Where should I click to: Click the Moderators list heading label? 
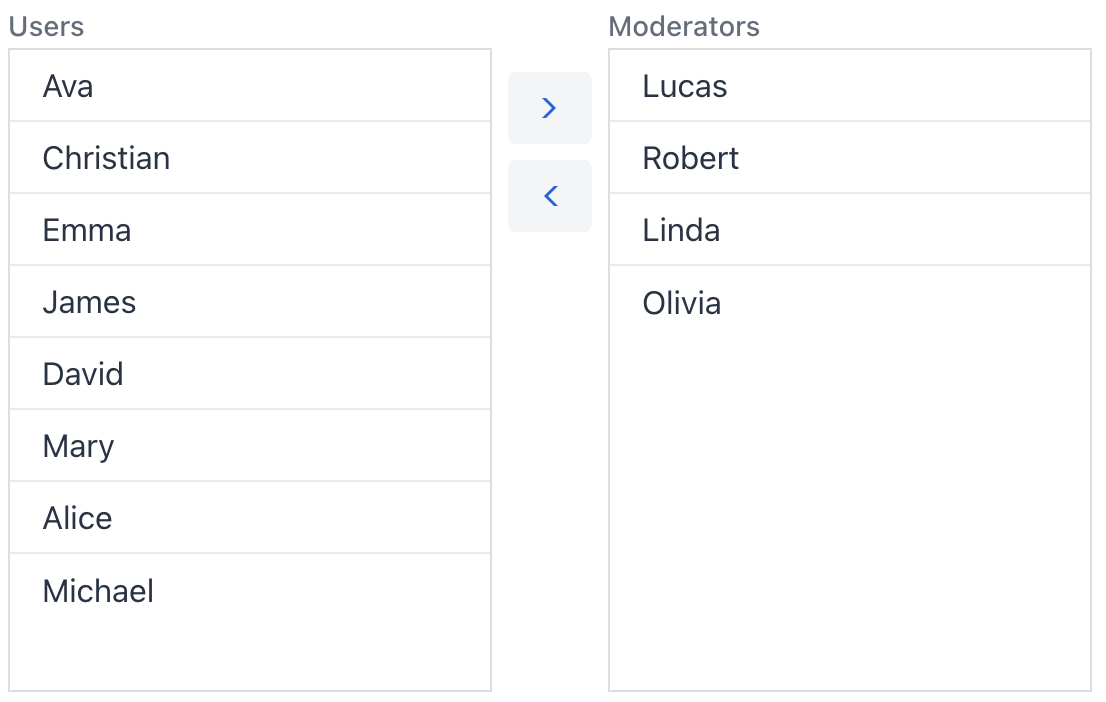(684, 26)
